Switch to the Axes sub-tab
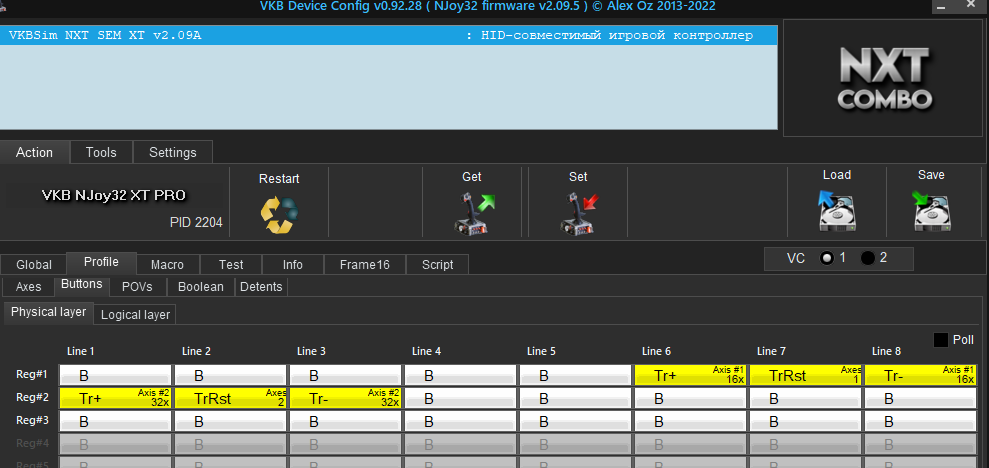 [28, 287]
